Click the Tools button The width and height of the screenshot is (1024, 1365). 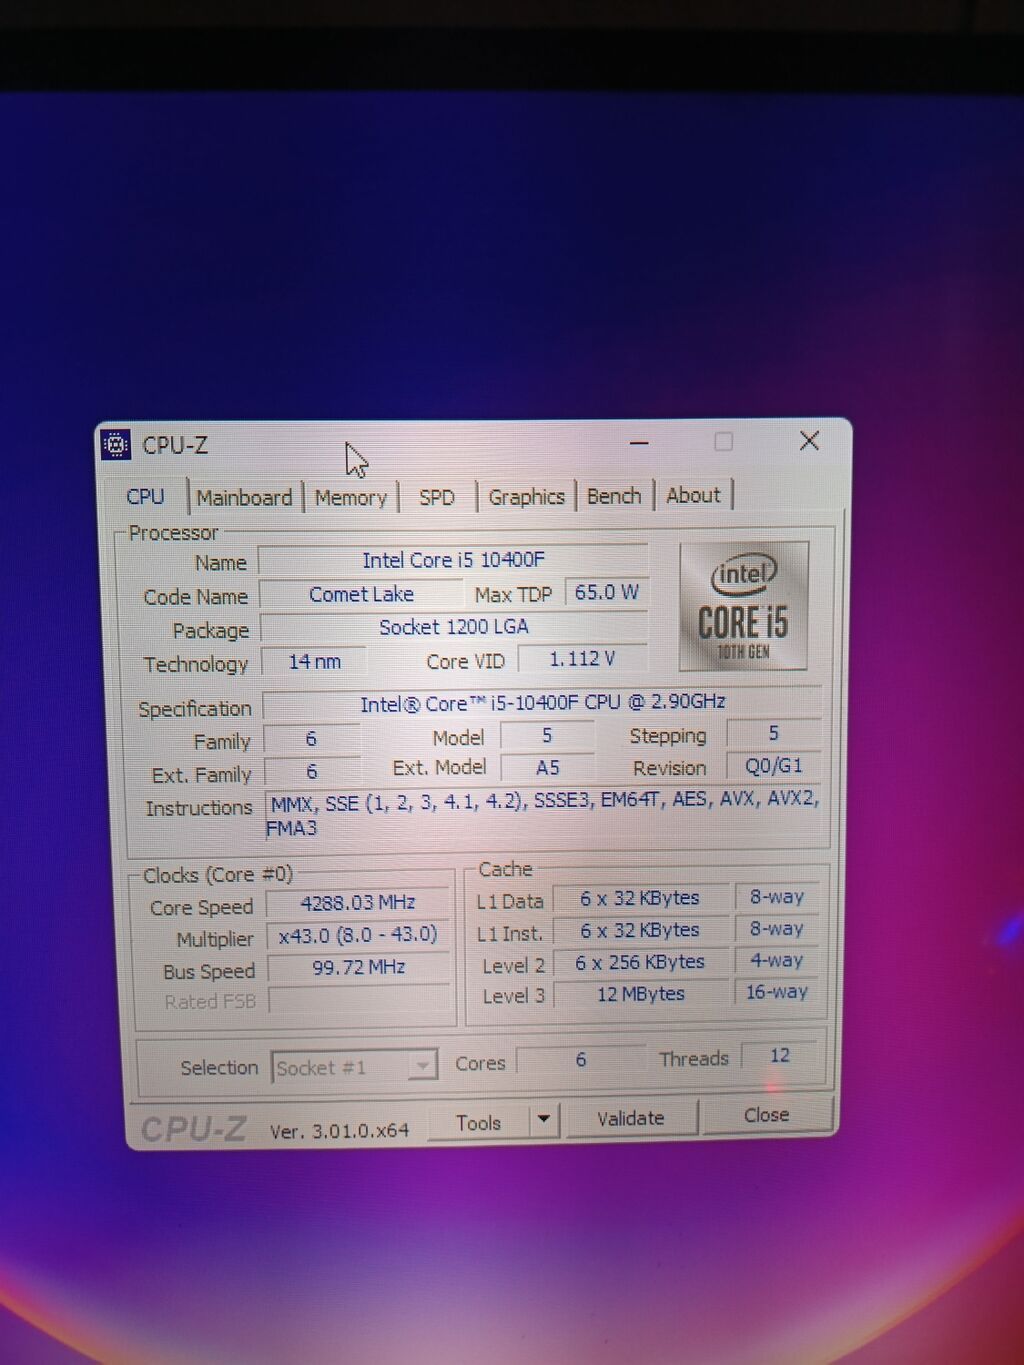479,1123
